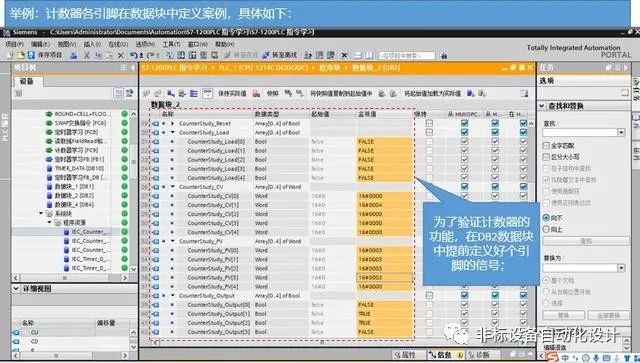The image size is (640, 363).
Task: Toggle 保持 checkbox for CounterStudy_Output row
Action: (429, 295)
